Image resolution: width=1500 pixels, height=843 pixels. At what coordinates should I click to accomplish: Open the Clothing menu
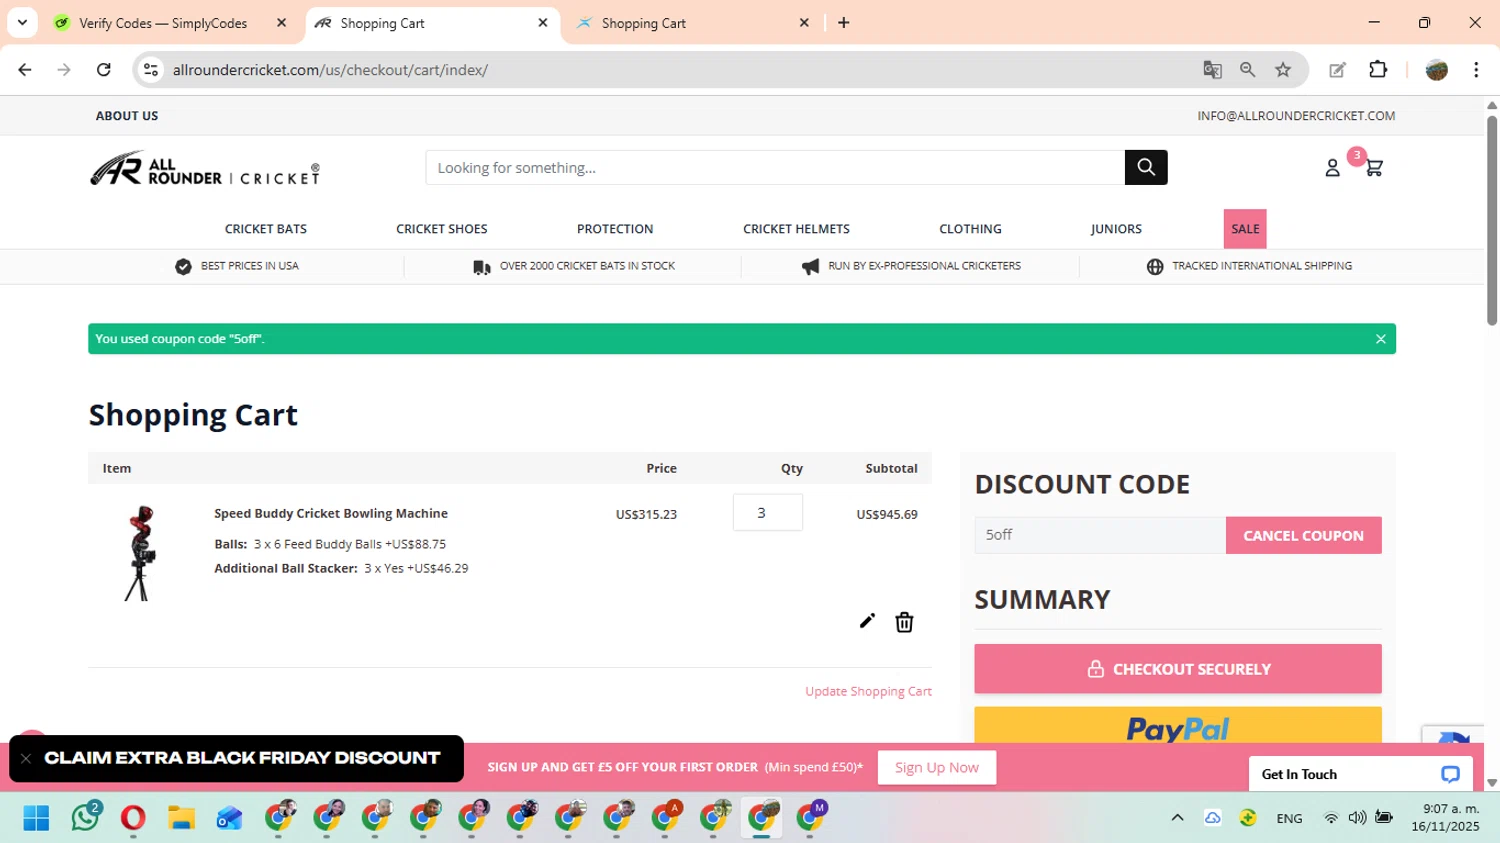point(970,229)
